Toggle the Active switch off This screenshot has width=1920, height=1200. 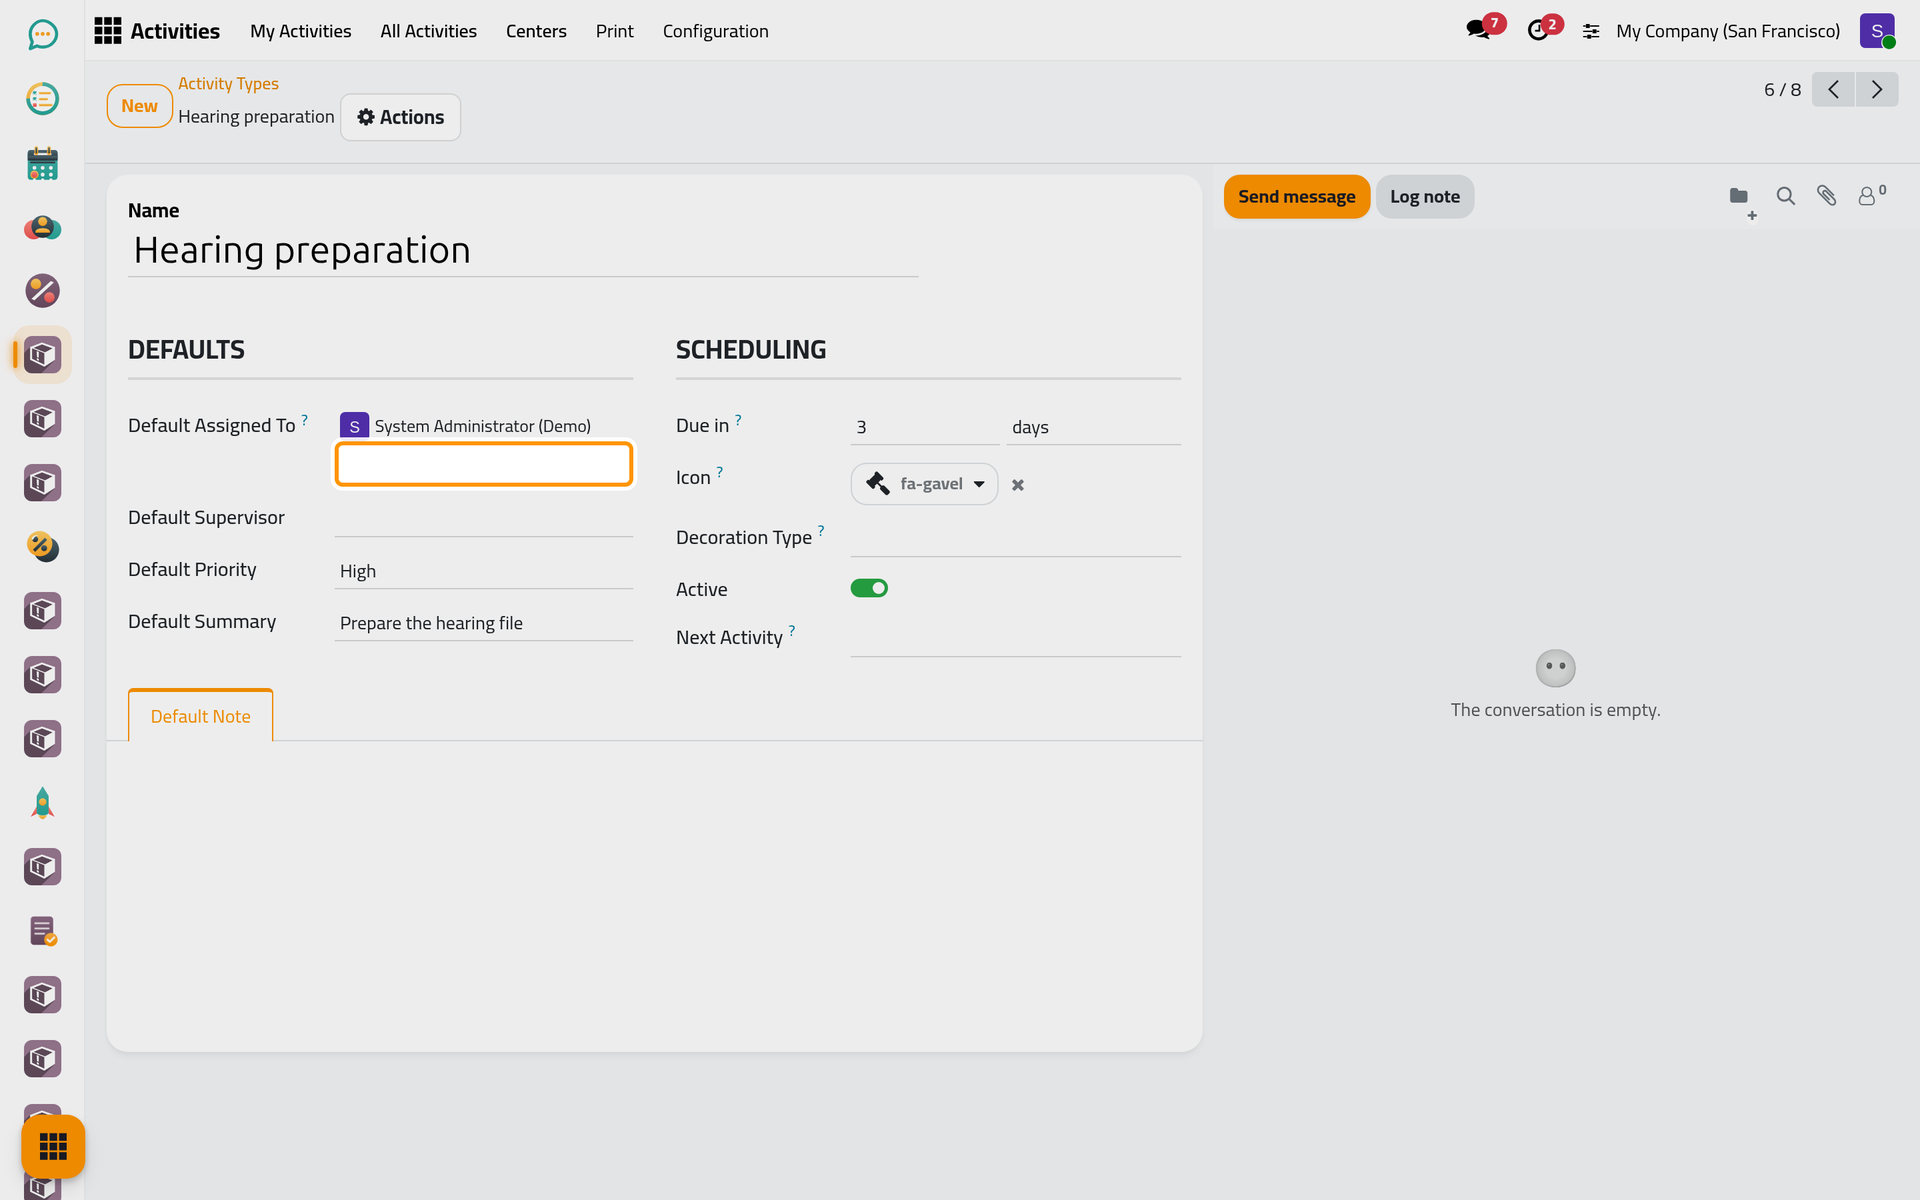(869, 588)
